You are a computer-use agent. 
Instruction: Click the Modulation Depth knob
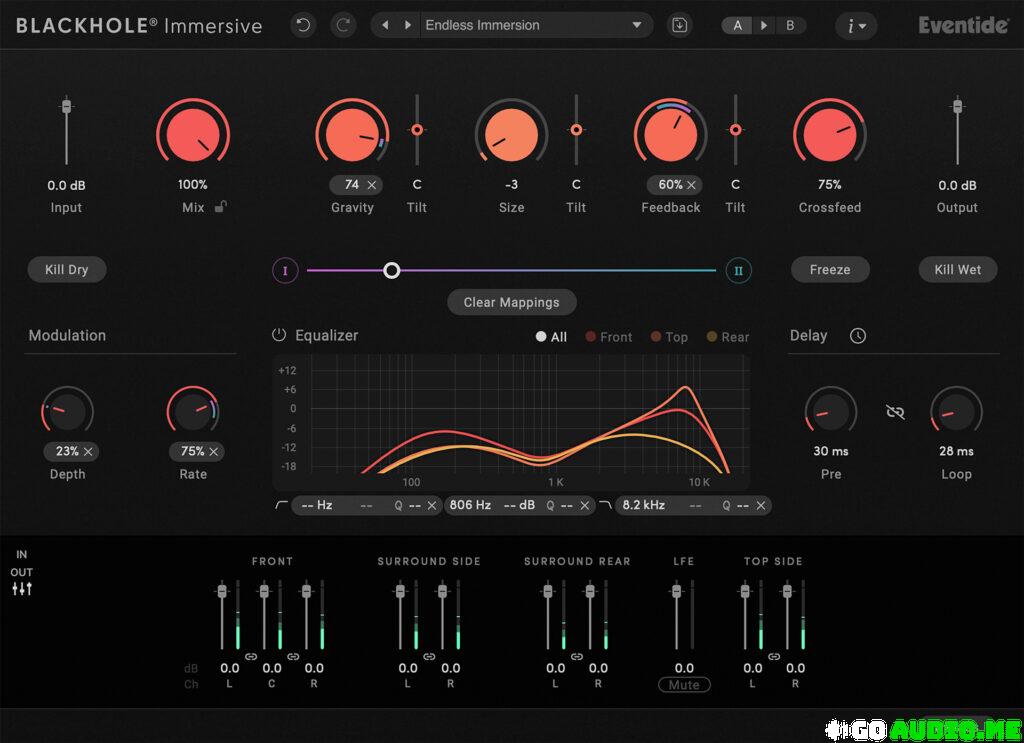click(x=67, y=412)
